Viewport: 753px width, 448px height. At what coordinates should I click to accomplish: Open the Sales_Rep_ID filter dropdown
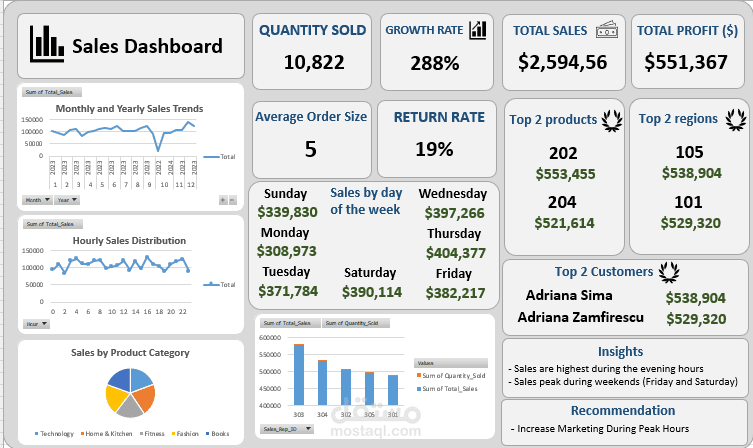(x=287, y=429)
